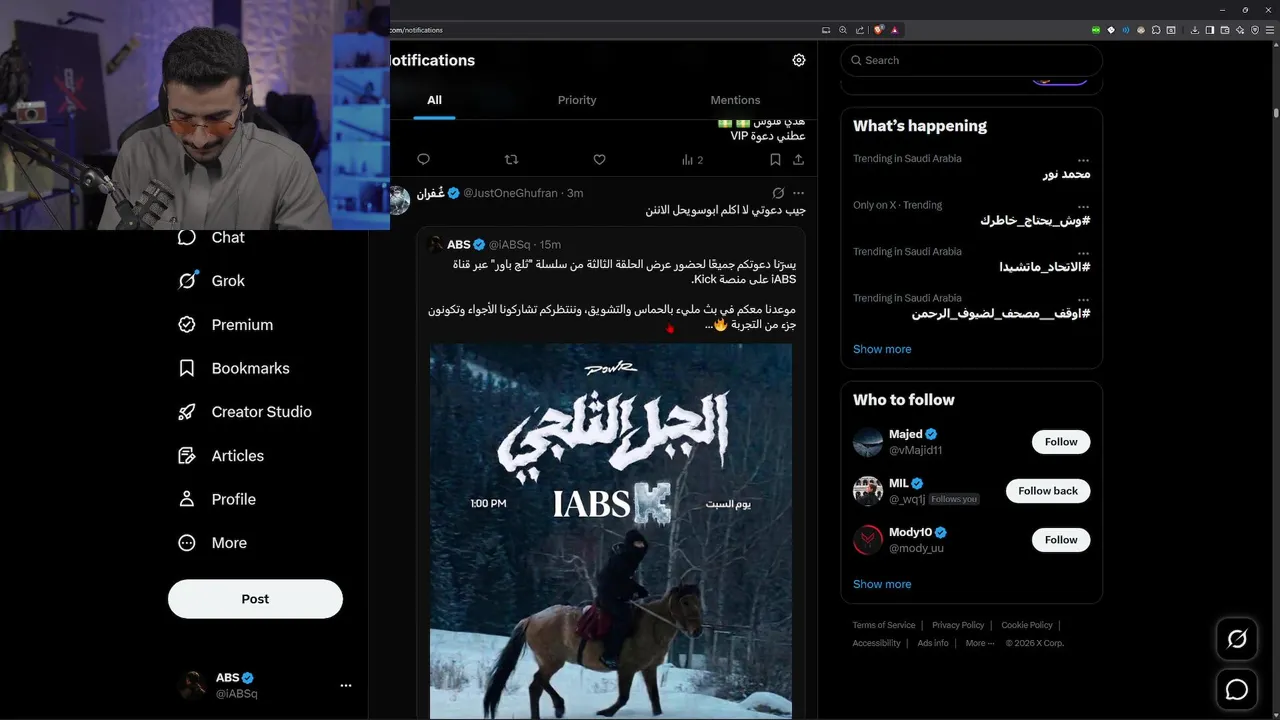Open Privacy Policy footer link

[958, 625]
